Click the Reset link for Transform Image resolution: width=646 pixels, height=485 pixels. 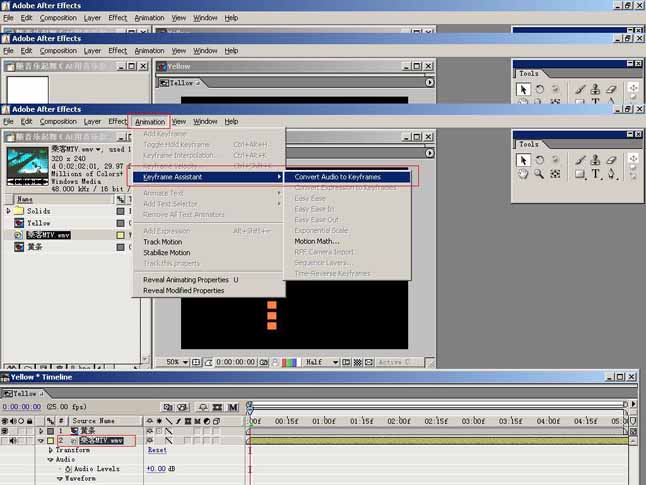(157, 450)
